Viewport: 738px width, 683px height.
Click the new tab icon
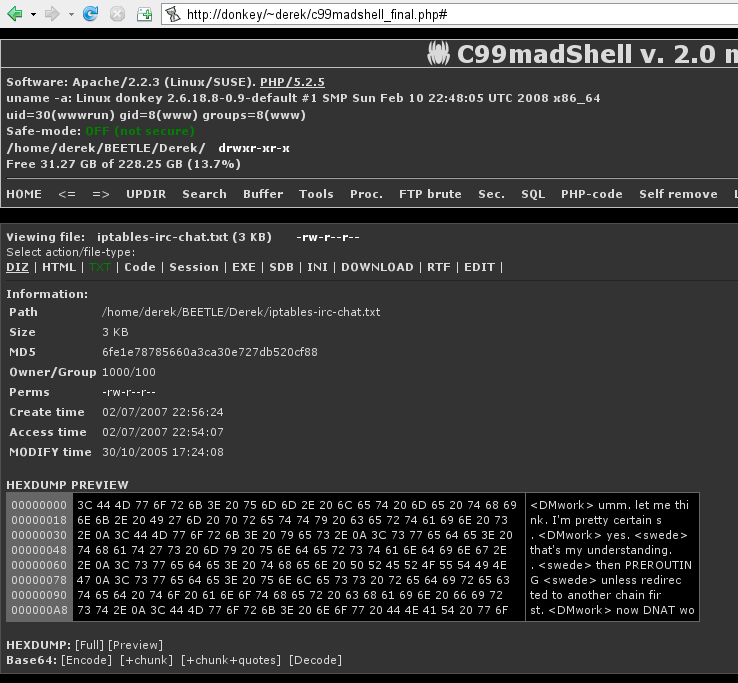[x=144, y=14]
